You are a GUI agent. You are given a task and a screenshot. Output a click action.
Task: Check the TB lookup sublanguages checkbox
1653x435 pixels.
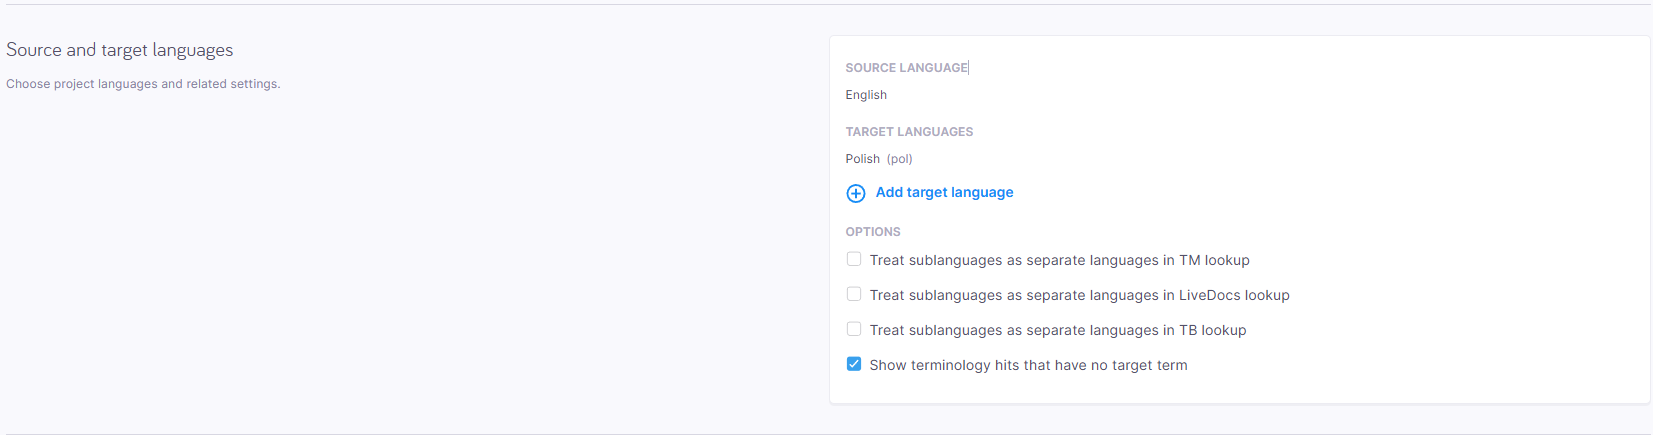pos(854,329)
